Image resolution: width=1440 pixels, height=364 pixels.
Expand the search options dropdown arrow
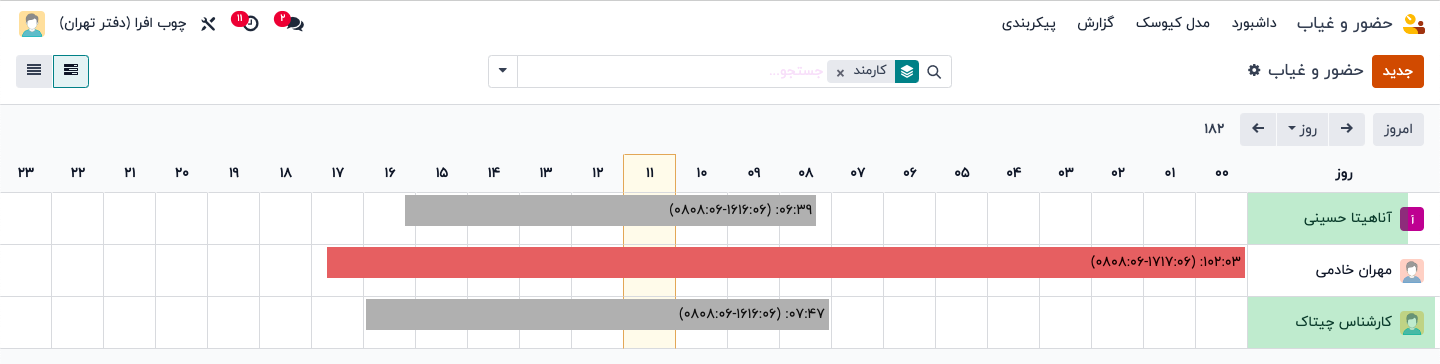(502, 72)
